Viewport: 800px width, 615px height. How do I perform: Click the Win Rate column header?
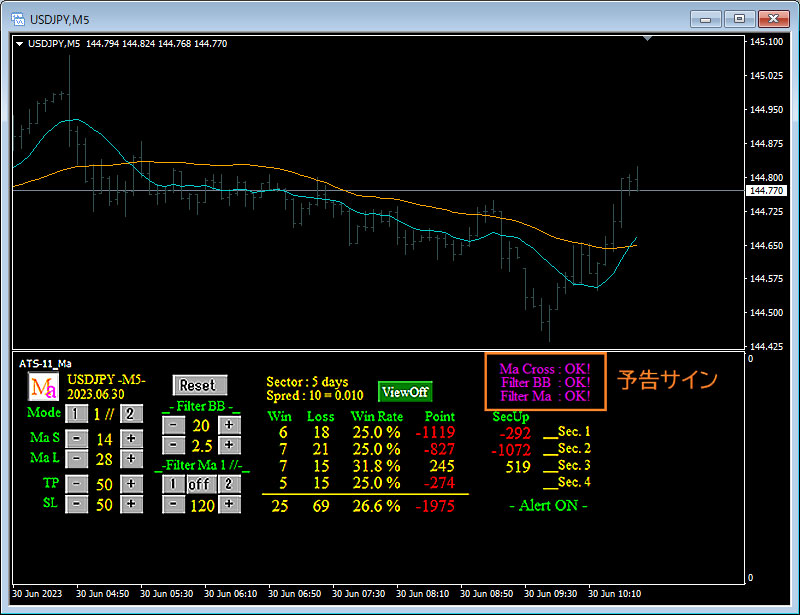[x=377, y=416]
